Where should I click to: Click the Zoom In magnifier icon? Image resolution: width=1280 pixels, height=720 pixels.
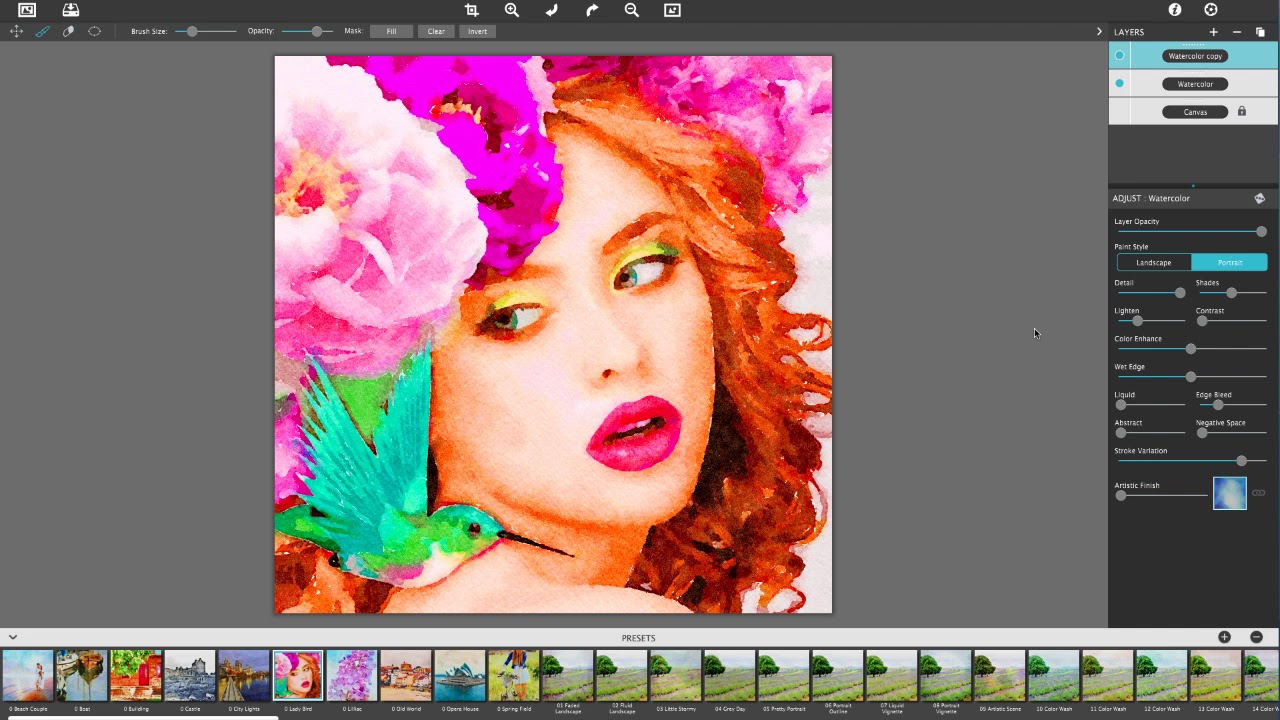pyautogui.click(x=511, y=10)
